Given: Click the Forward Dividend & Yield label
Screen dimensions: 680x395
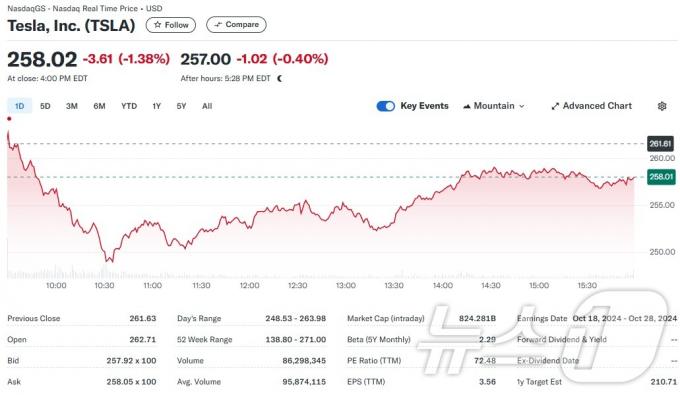Looking at the screenshot, I should click(x=562, y=340).
